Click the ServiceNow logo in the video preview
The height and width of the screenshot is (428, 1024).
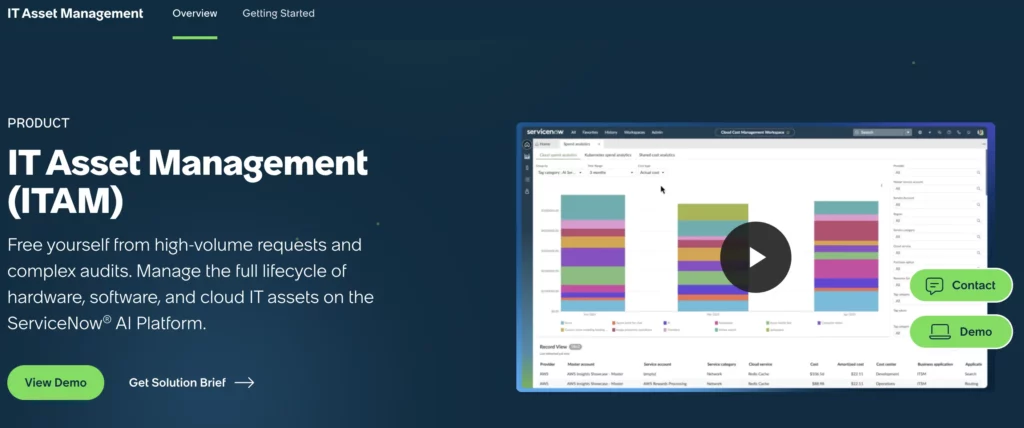(547, 132)
